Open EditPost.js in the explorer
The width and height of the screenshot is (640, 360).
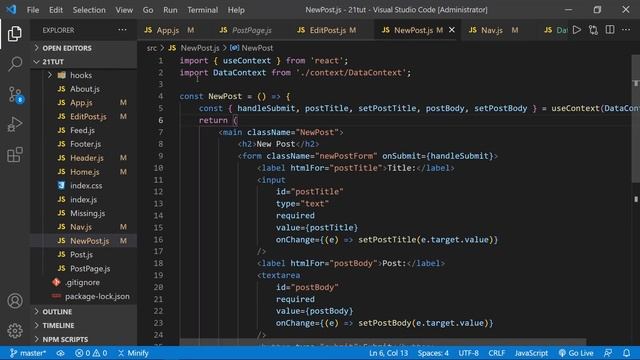tap(84, 116)
